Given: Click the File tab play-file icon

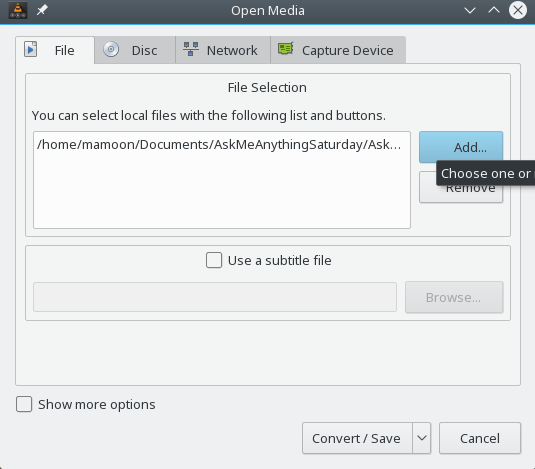Looking at the screenshot, I should [x=31, y=49].
